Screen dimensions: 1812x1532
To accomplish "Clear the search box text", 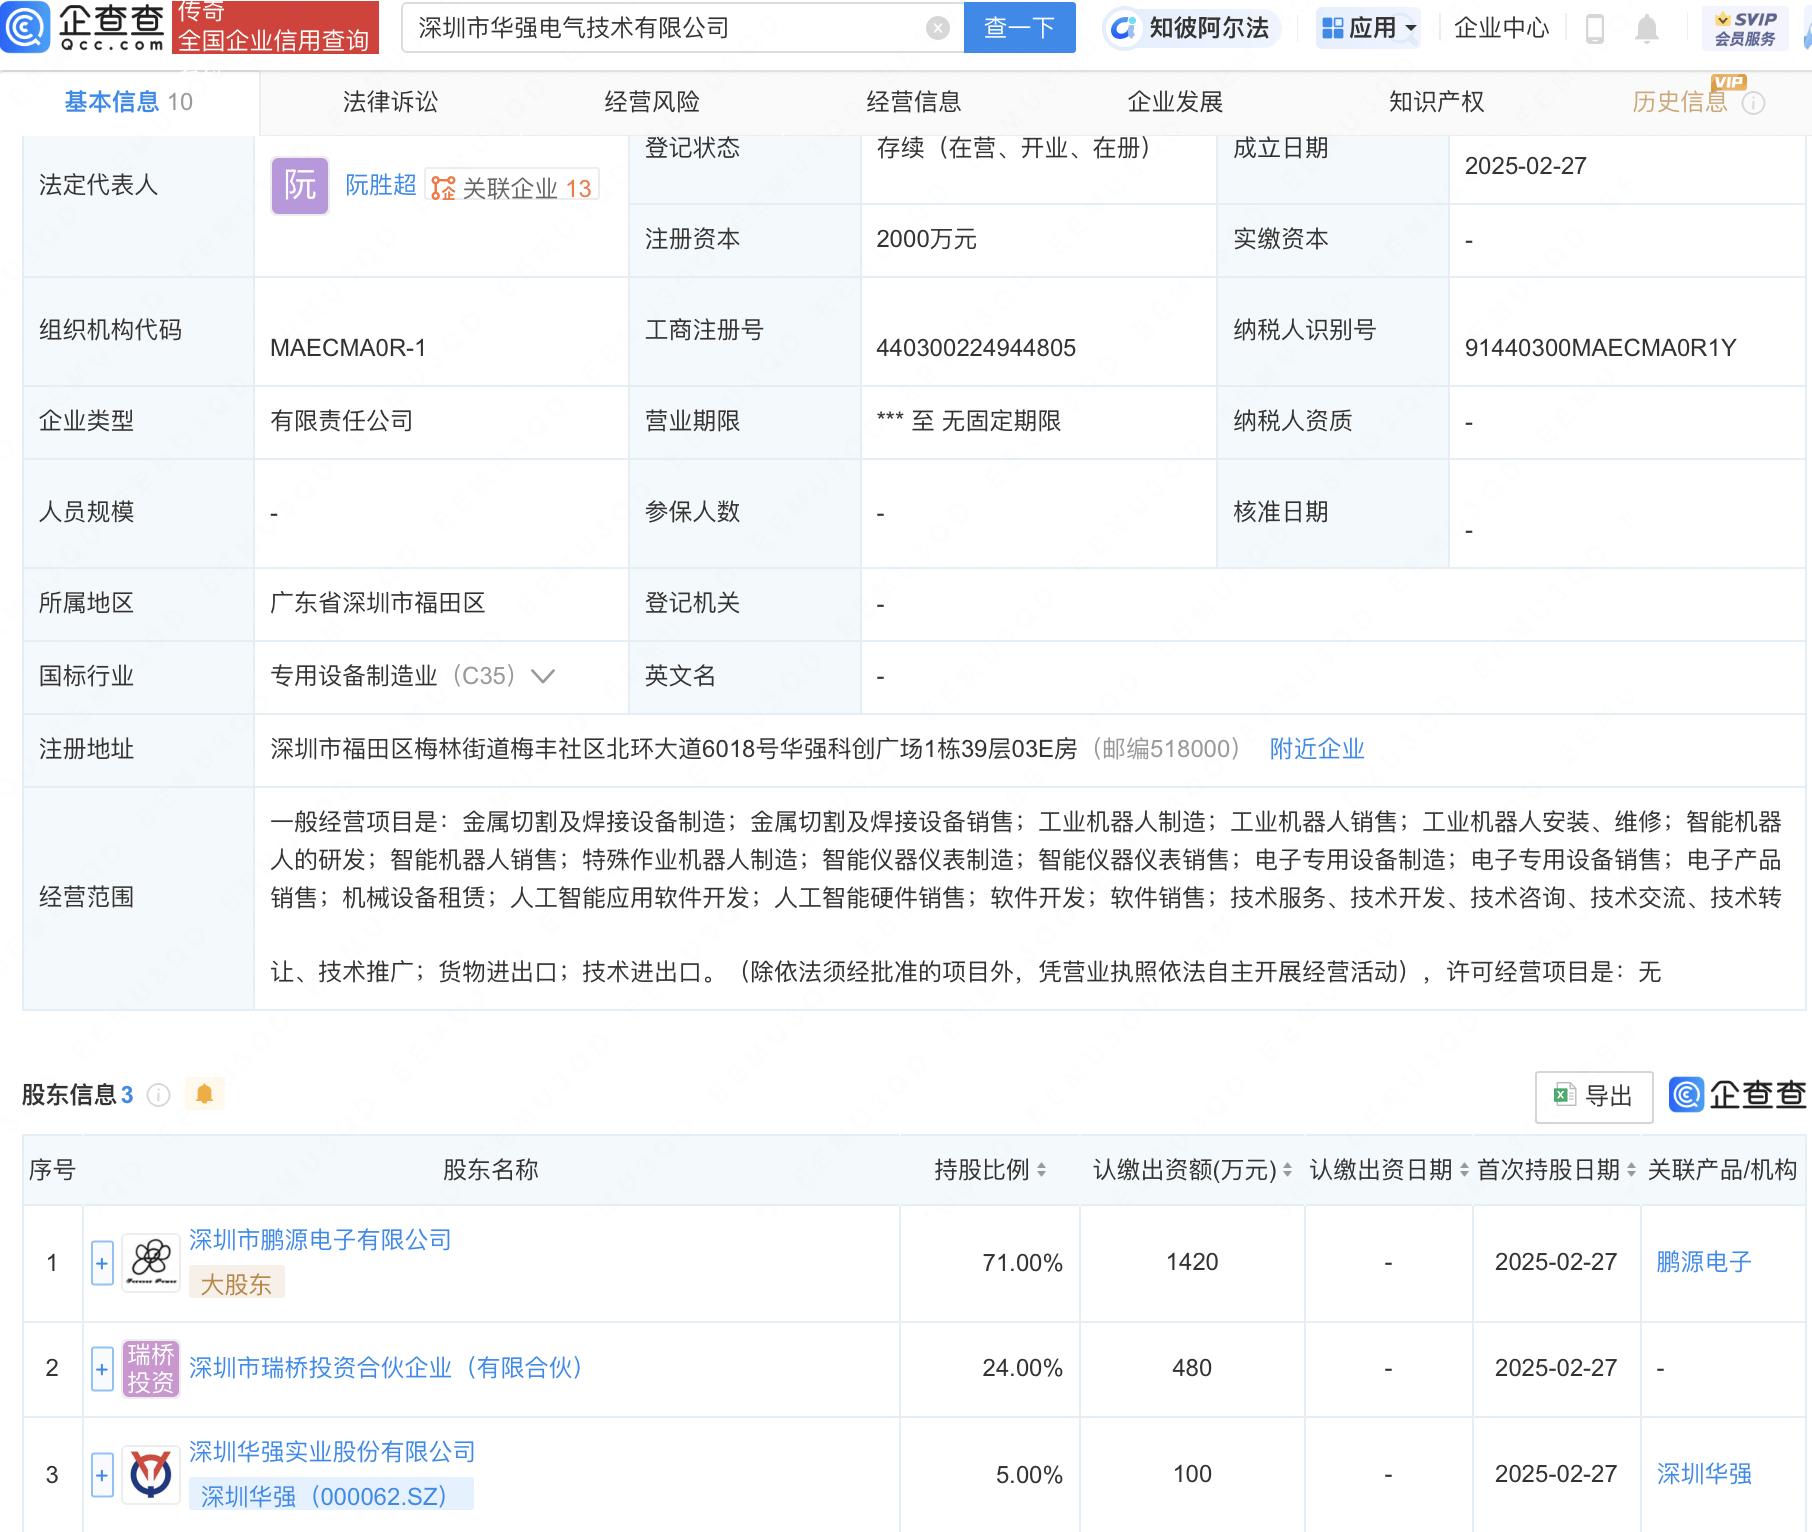I will 937,28.
